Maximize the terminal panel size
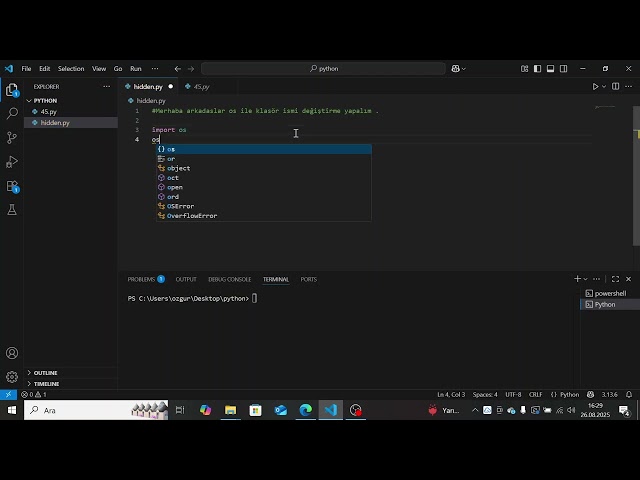640x480 pixels. coord(616,279)
